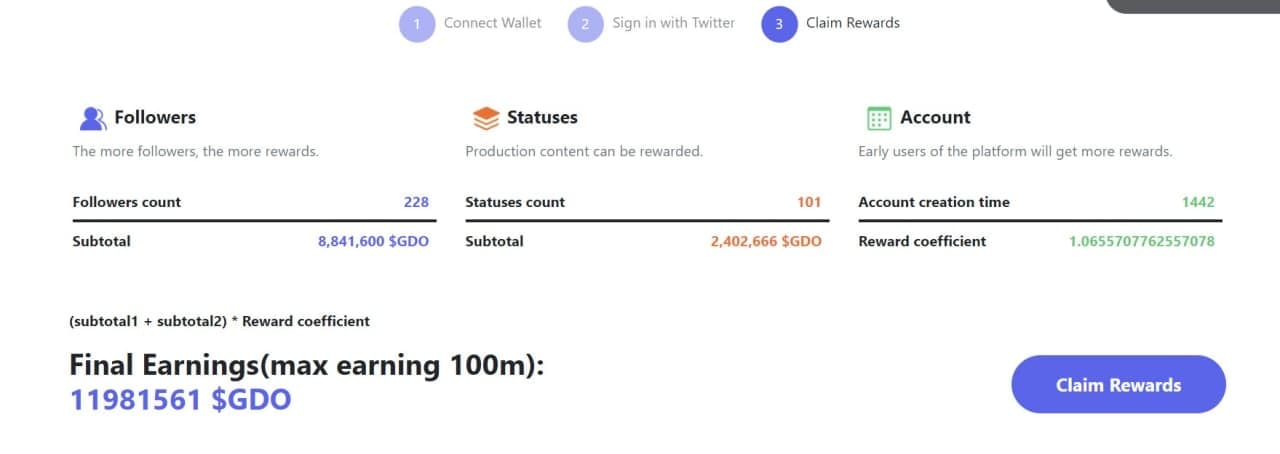Select the Sign in with Twitter step
Screen dimensions: 1280x454
tap(673, 23)
